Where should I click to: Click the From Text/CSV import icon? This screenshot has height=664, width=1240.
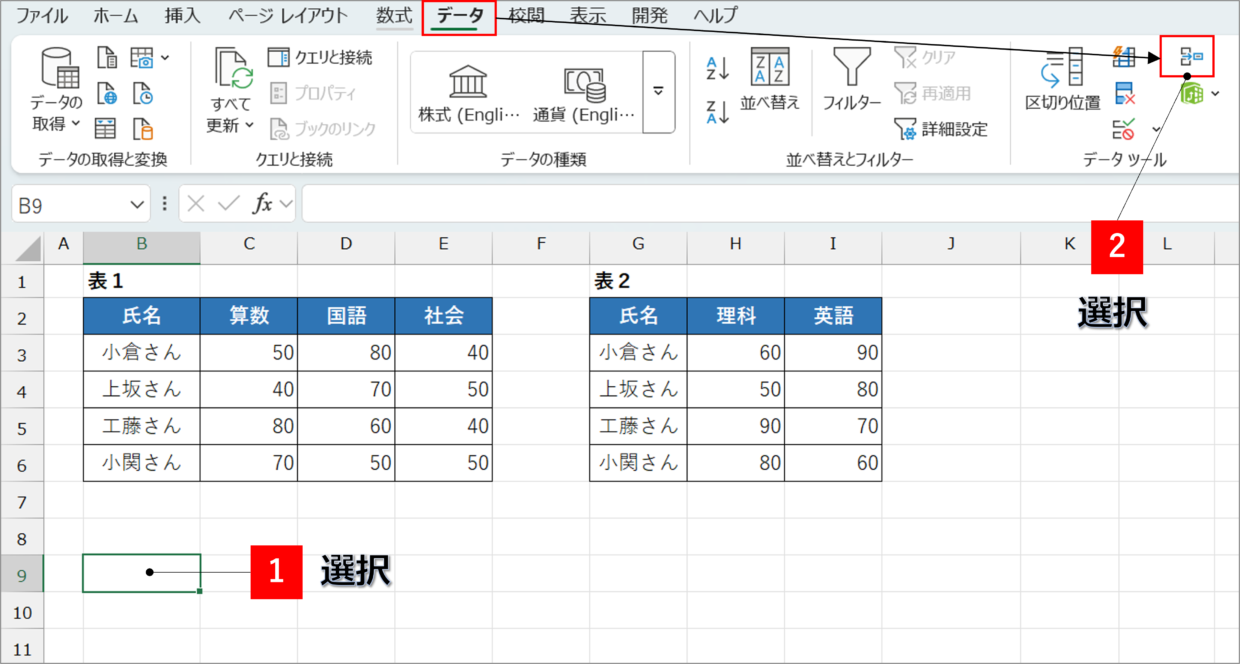[x=107, y=58]
